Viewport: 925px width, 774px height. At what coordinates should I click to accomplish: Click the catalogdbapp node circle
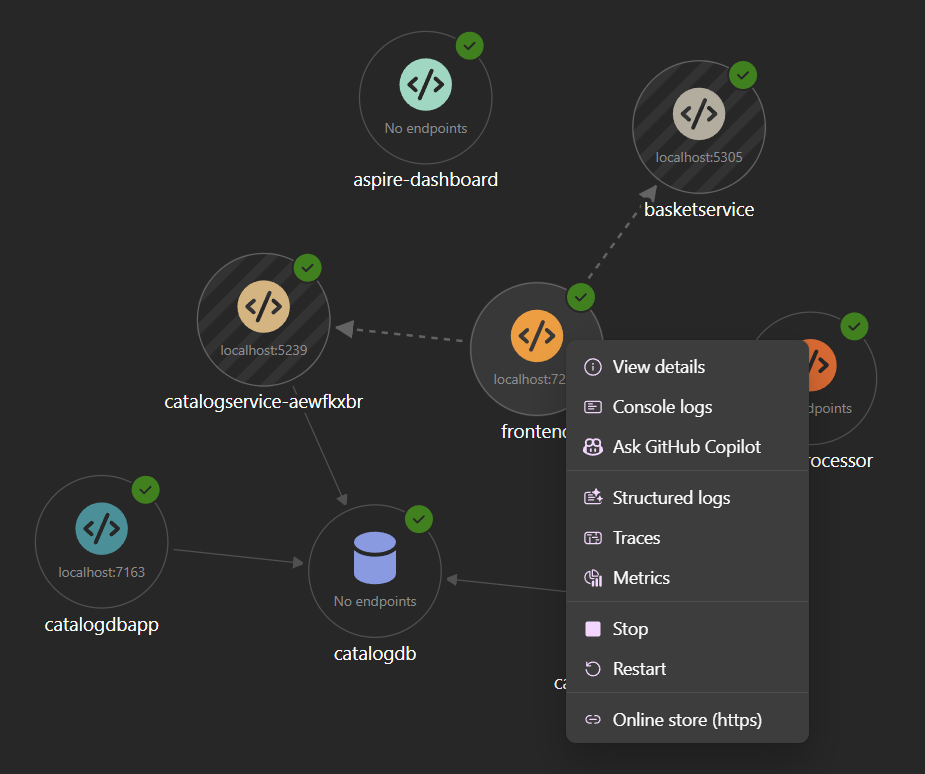pos(101,541)
